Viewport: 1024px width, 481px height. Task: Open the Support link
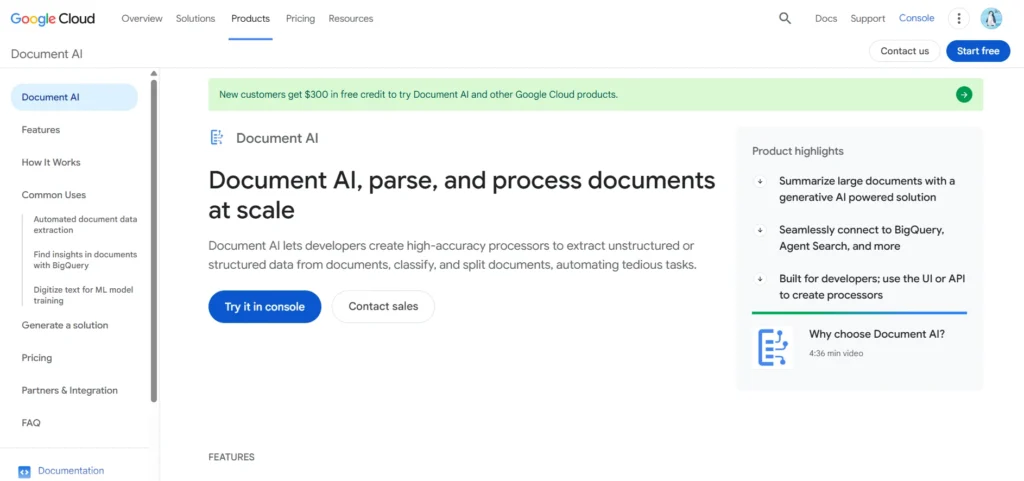868,18
